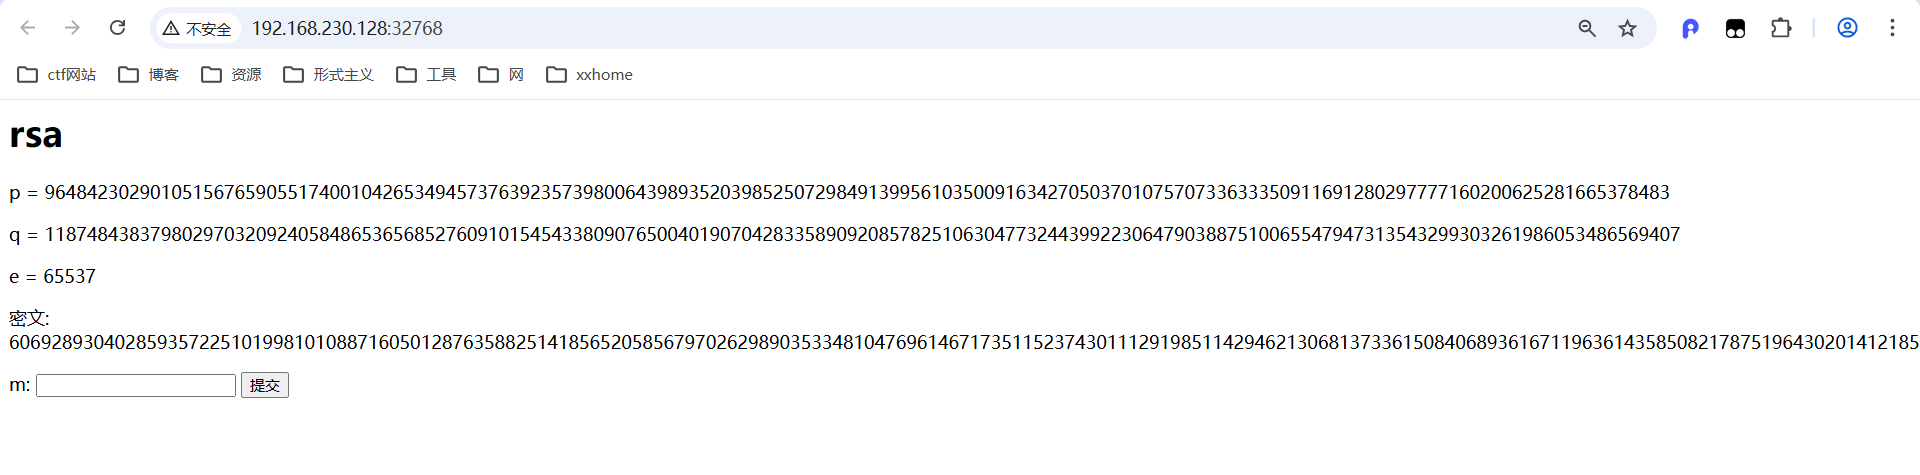Open the 工具 bookmark folder
The width and height of the screenshot is (1920, 475).
tap(426, 75)
